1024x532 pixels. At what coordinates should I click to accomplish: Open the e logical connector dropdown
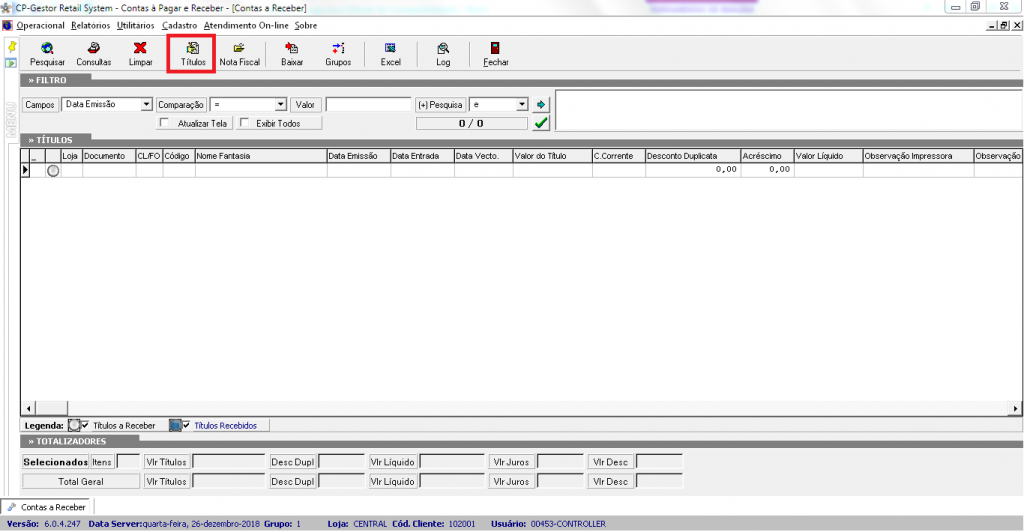522,104
